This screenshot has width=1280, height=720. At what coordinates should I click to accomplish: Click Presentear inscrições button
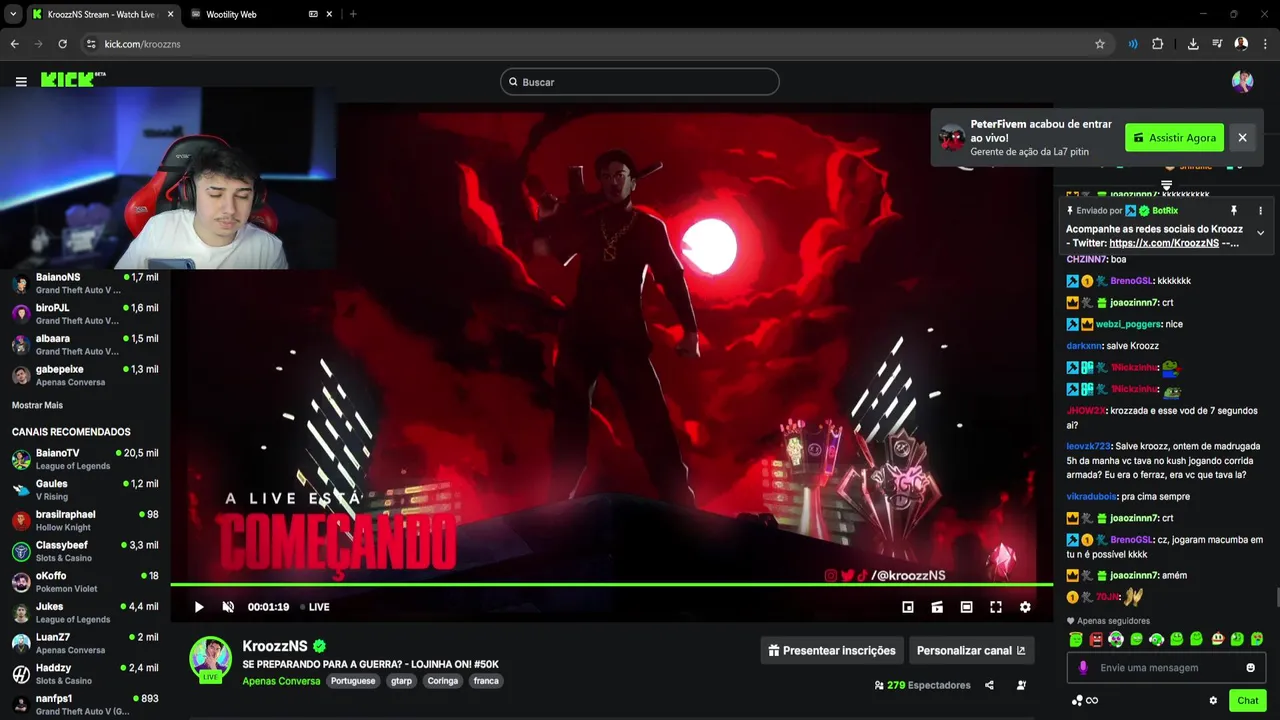click(x=832, y=650)
